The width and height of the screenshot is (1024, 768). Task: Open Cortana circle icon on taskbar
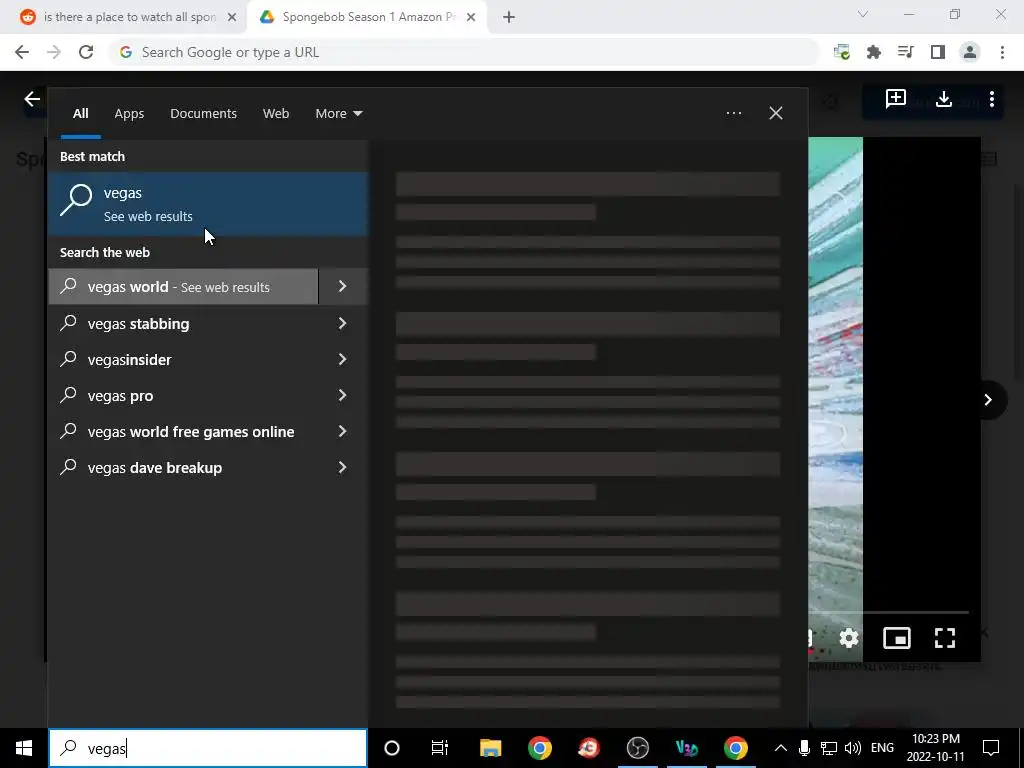[x=392, y=748]
